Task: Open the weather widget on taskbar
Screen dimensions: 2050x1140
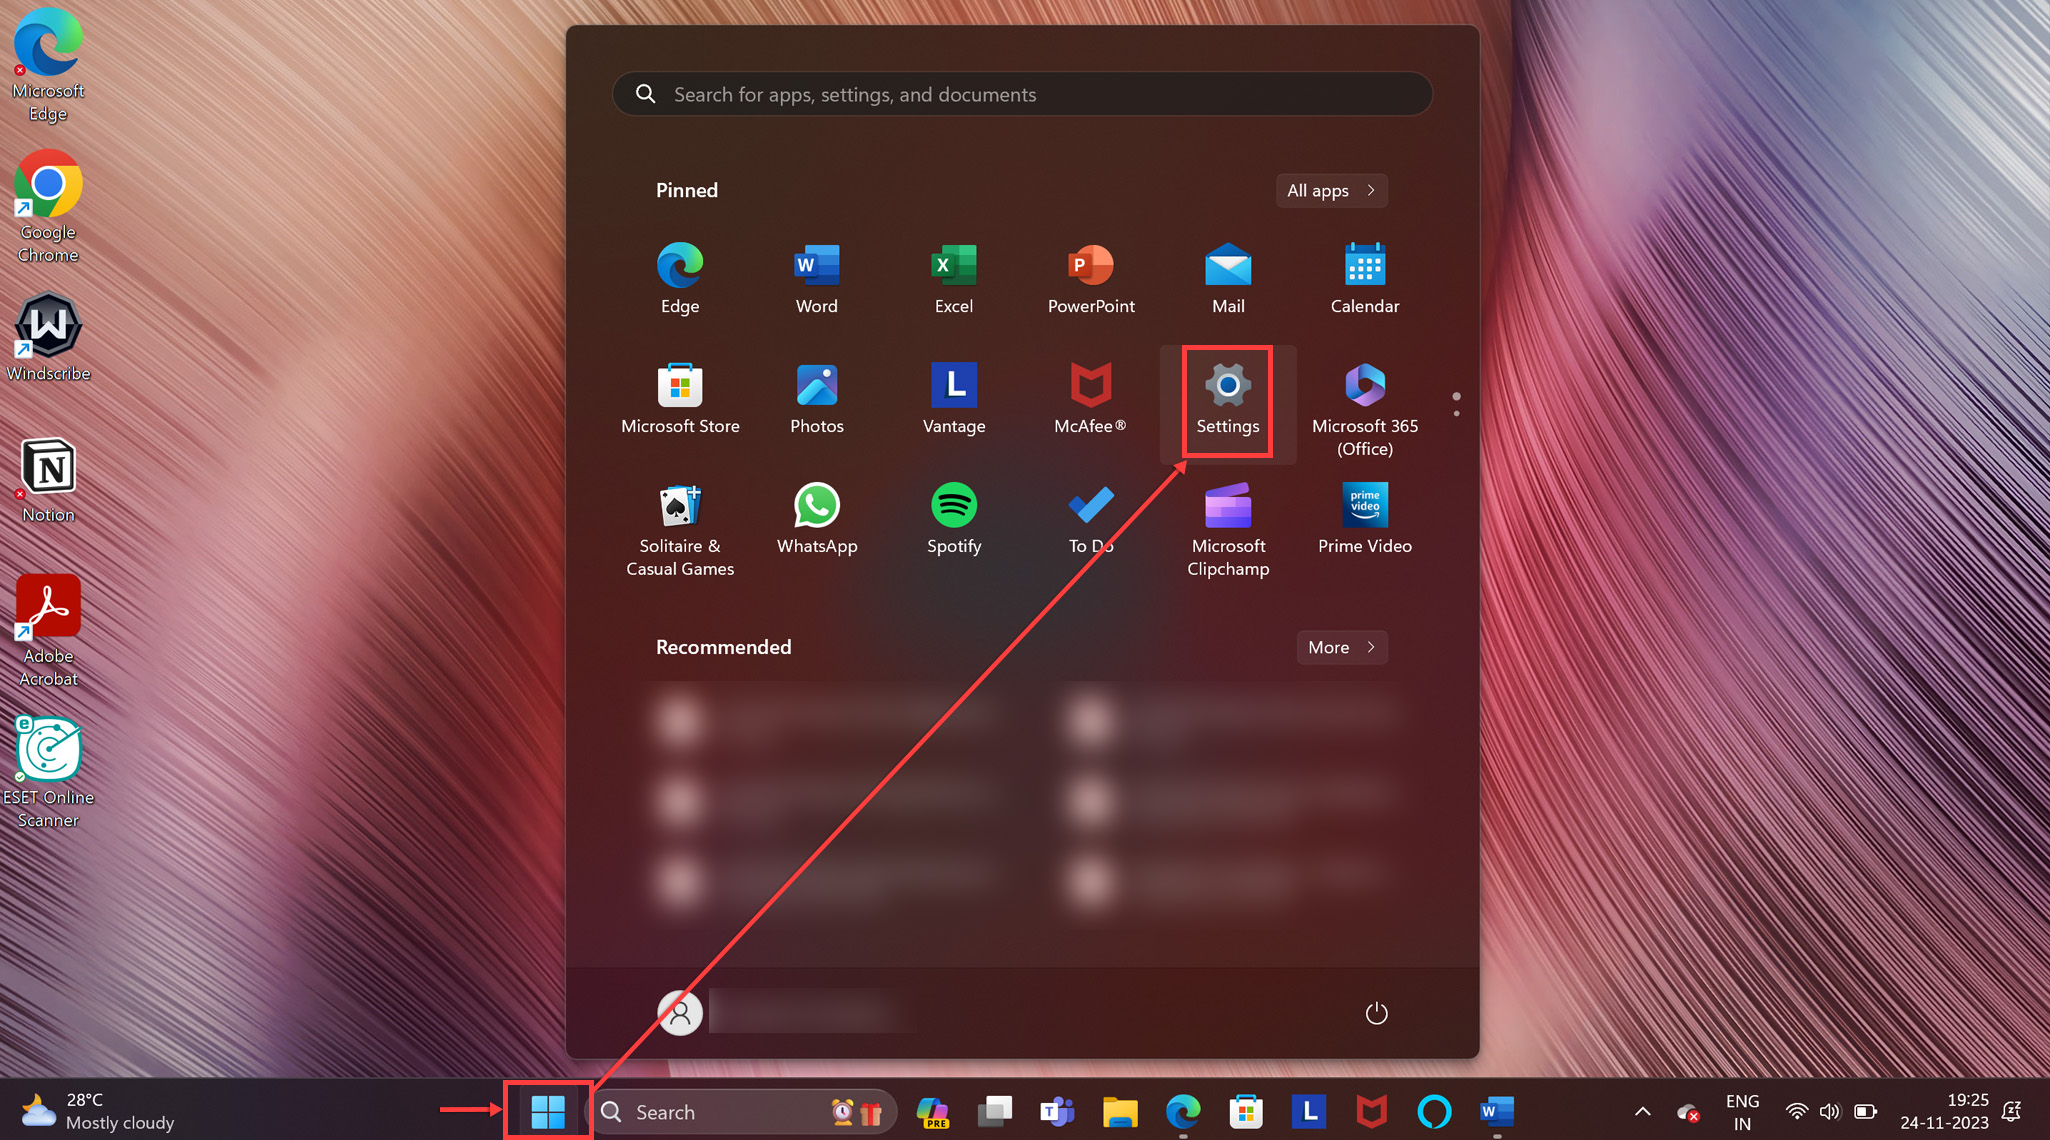Action: click(x=97, y=1111)
